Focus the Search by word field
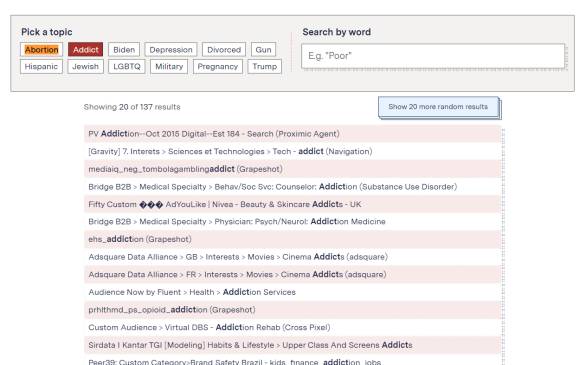This screenshot has height=365, width=580. (433, 56)
